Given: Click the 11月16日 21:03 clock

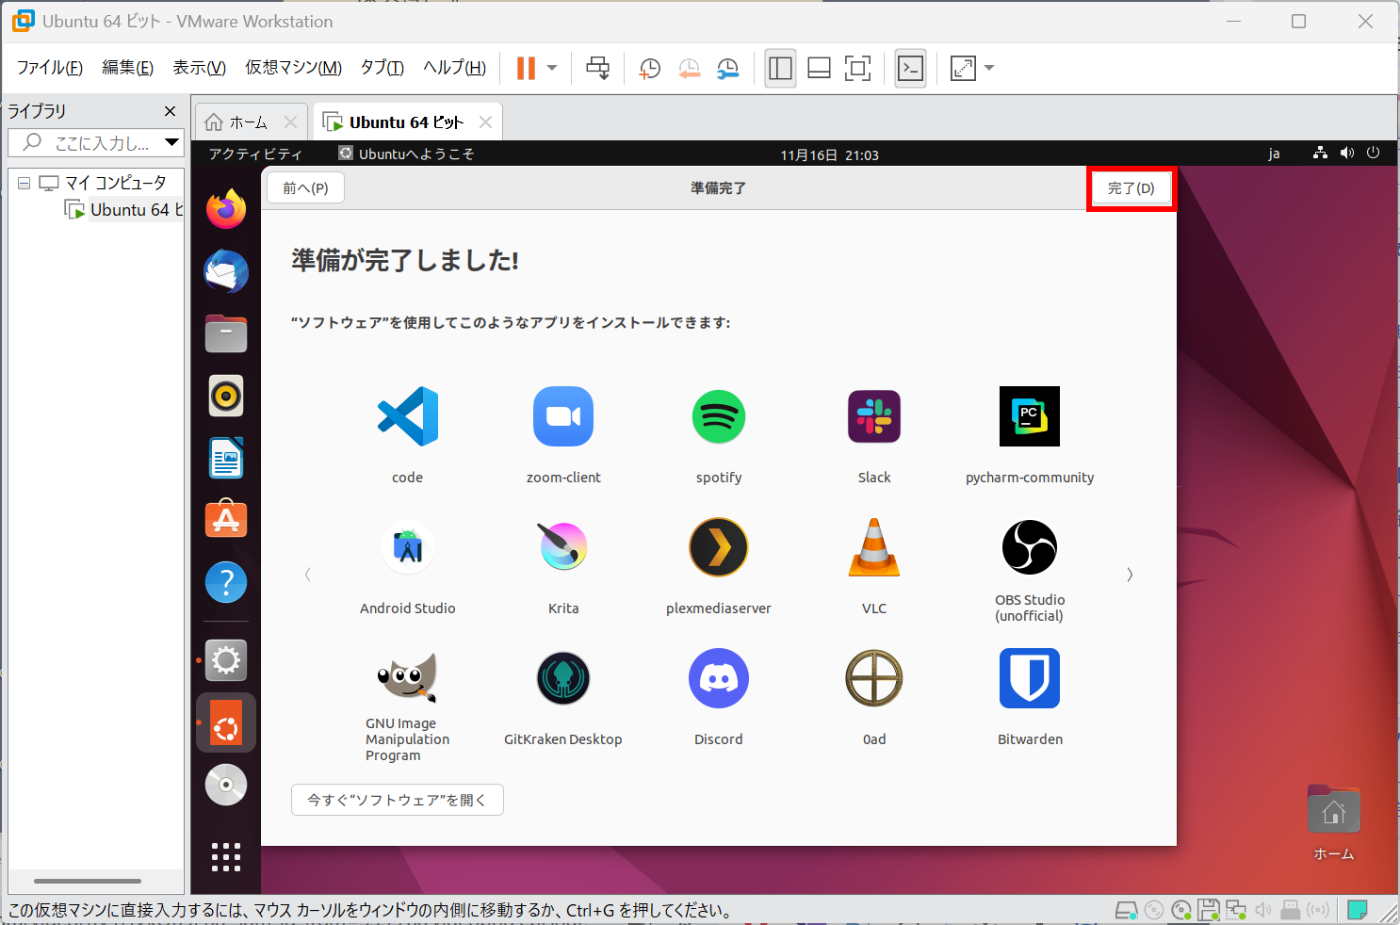Looking at the screenshot, I should pos(829,155).
